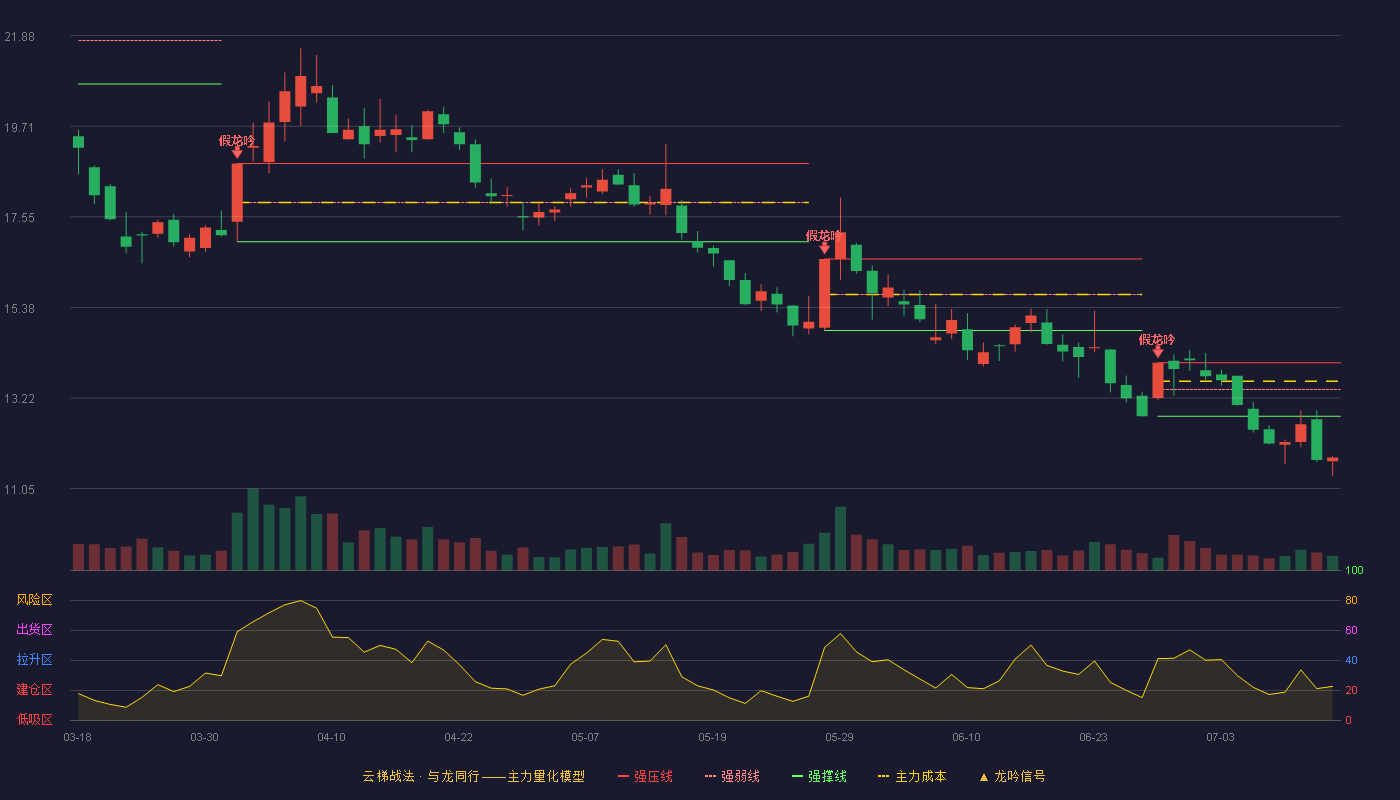This screenshot has width=1400, height=800.
Task: Click the 风险区 zone label
Action: click(x=34, y=600)
